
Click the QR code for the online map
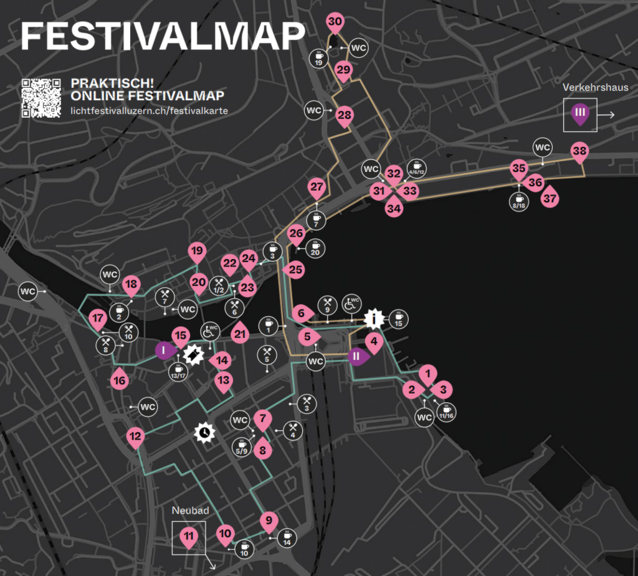click(x=41, y=96)
